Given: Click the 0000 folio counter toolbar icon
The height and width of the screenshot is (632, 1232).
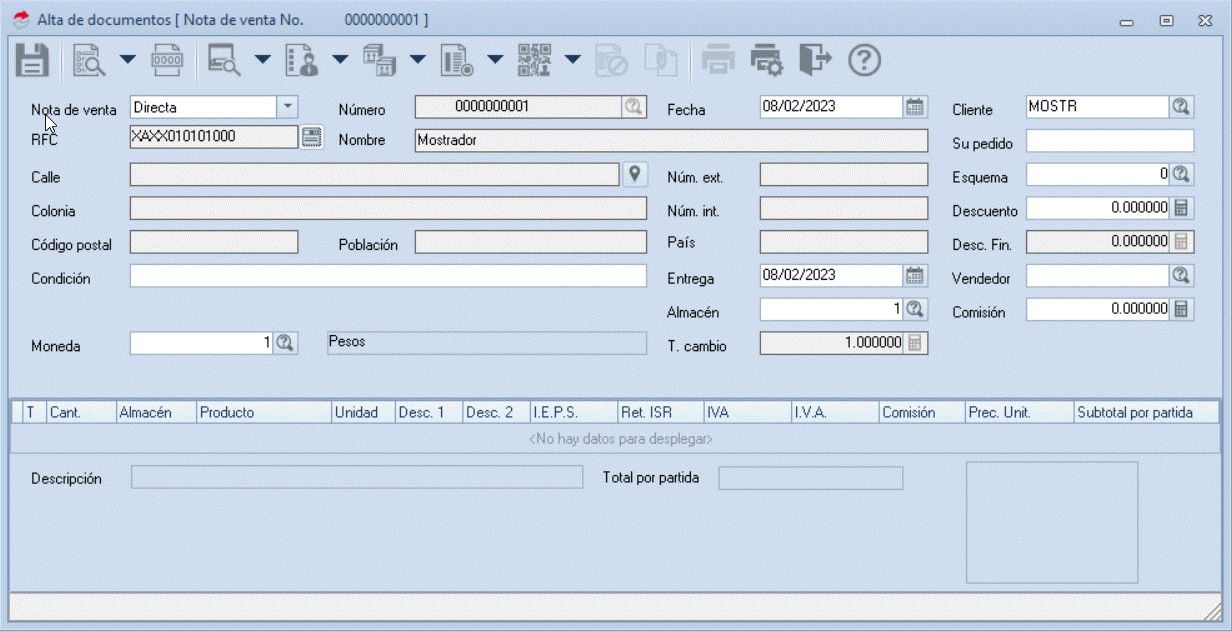Looking at the screenshot, I should [167, 60].
